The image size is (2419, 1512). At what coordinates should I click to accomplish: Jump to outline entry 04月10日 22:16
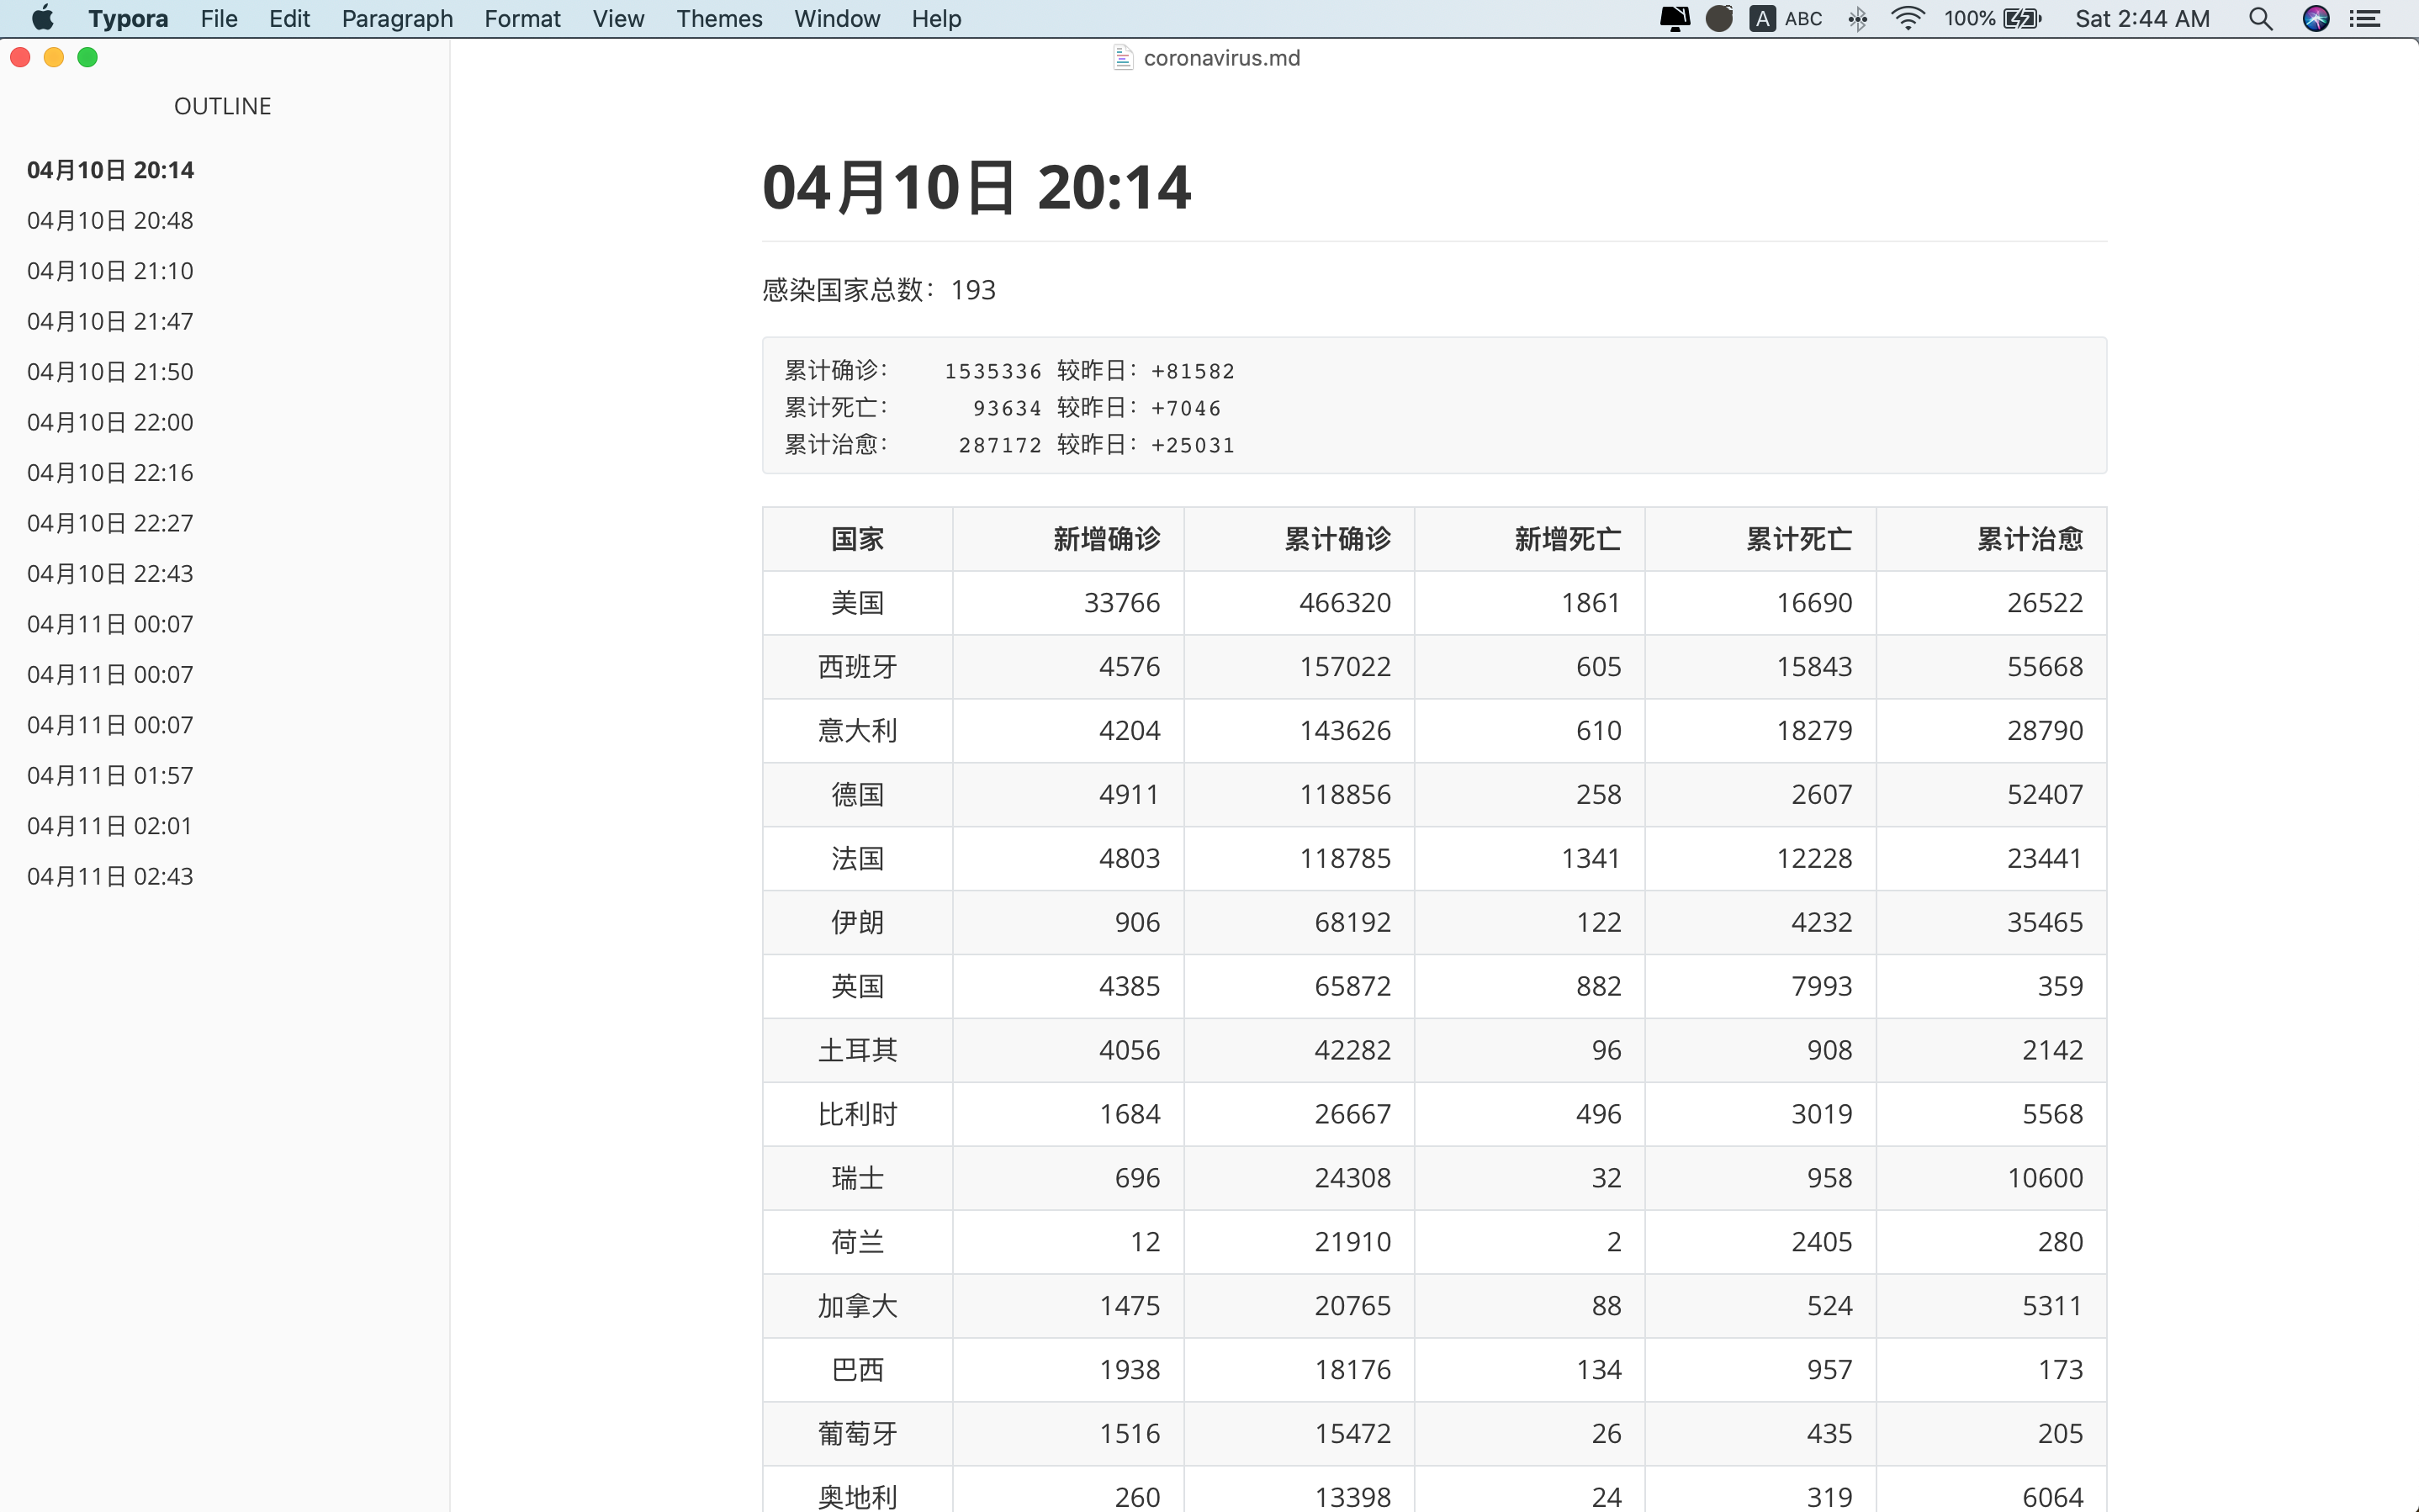[x=109, y=472]
